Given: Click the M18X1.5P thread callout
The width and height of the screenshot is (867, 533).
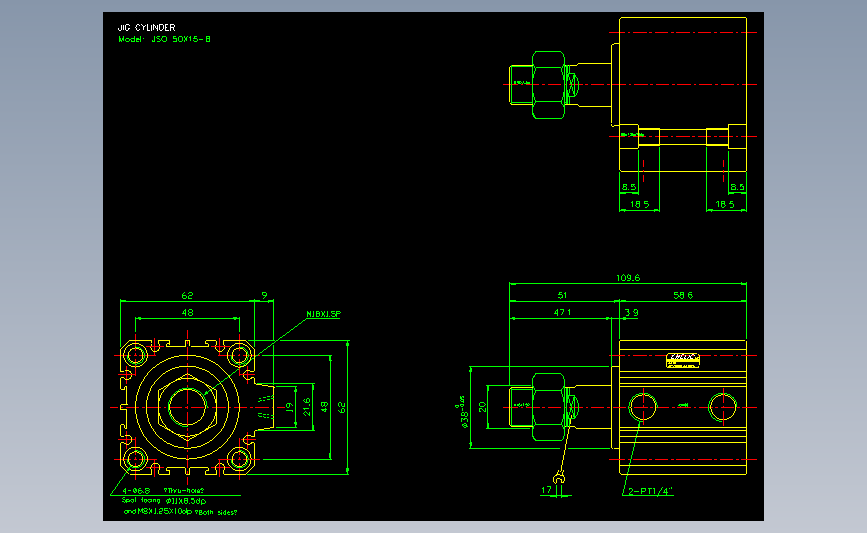Looking at the screenshot, I should click(x=324, y=314).
